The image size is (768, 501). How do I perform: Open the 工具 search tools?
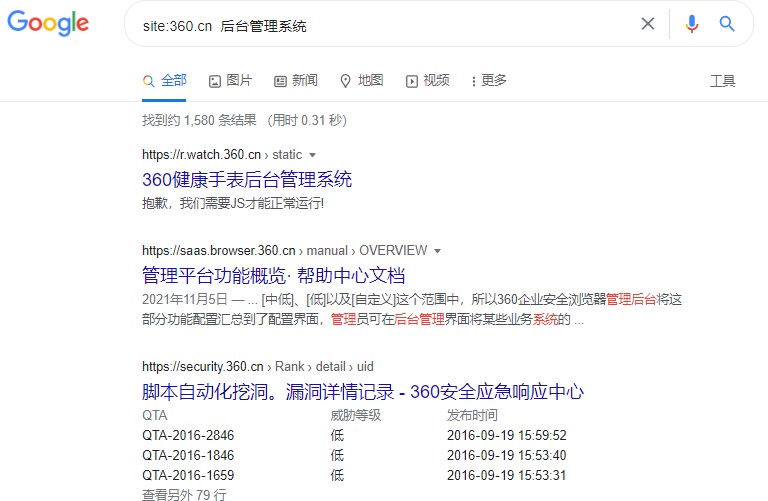coord(722,81)
